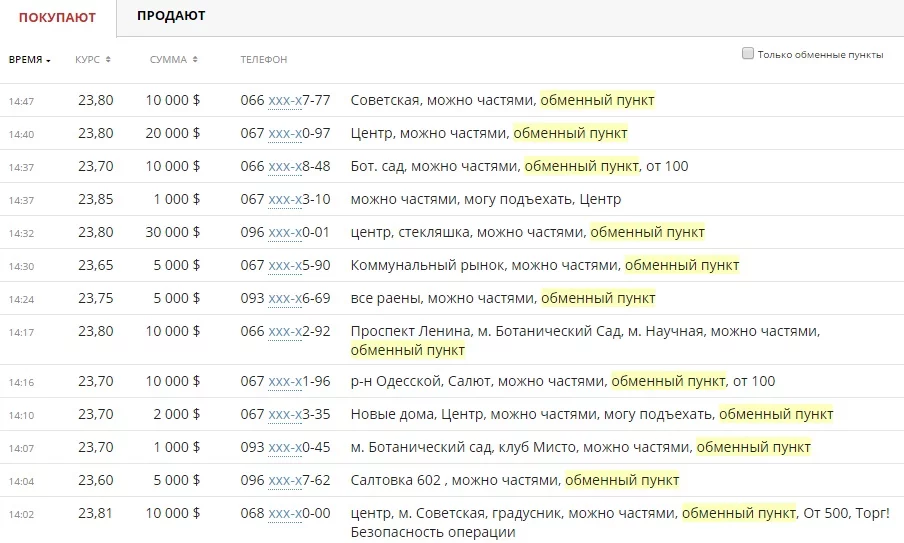Reveal phone number 067 xxx-x3-10
904x543 pixels.
pos(284,199)
